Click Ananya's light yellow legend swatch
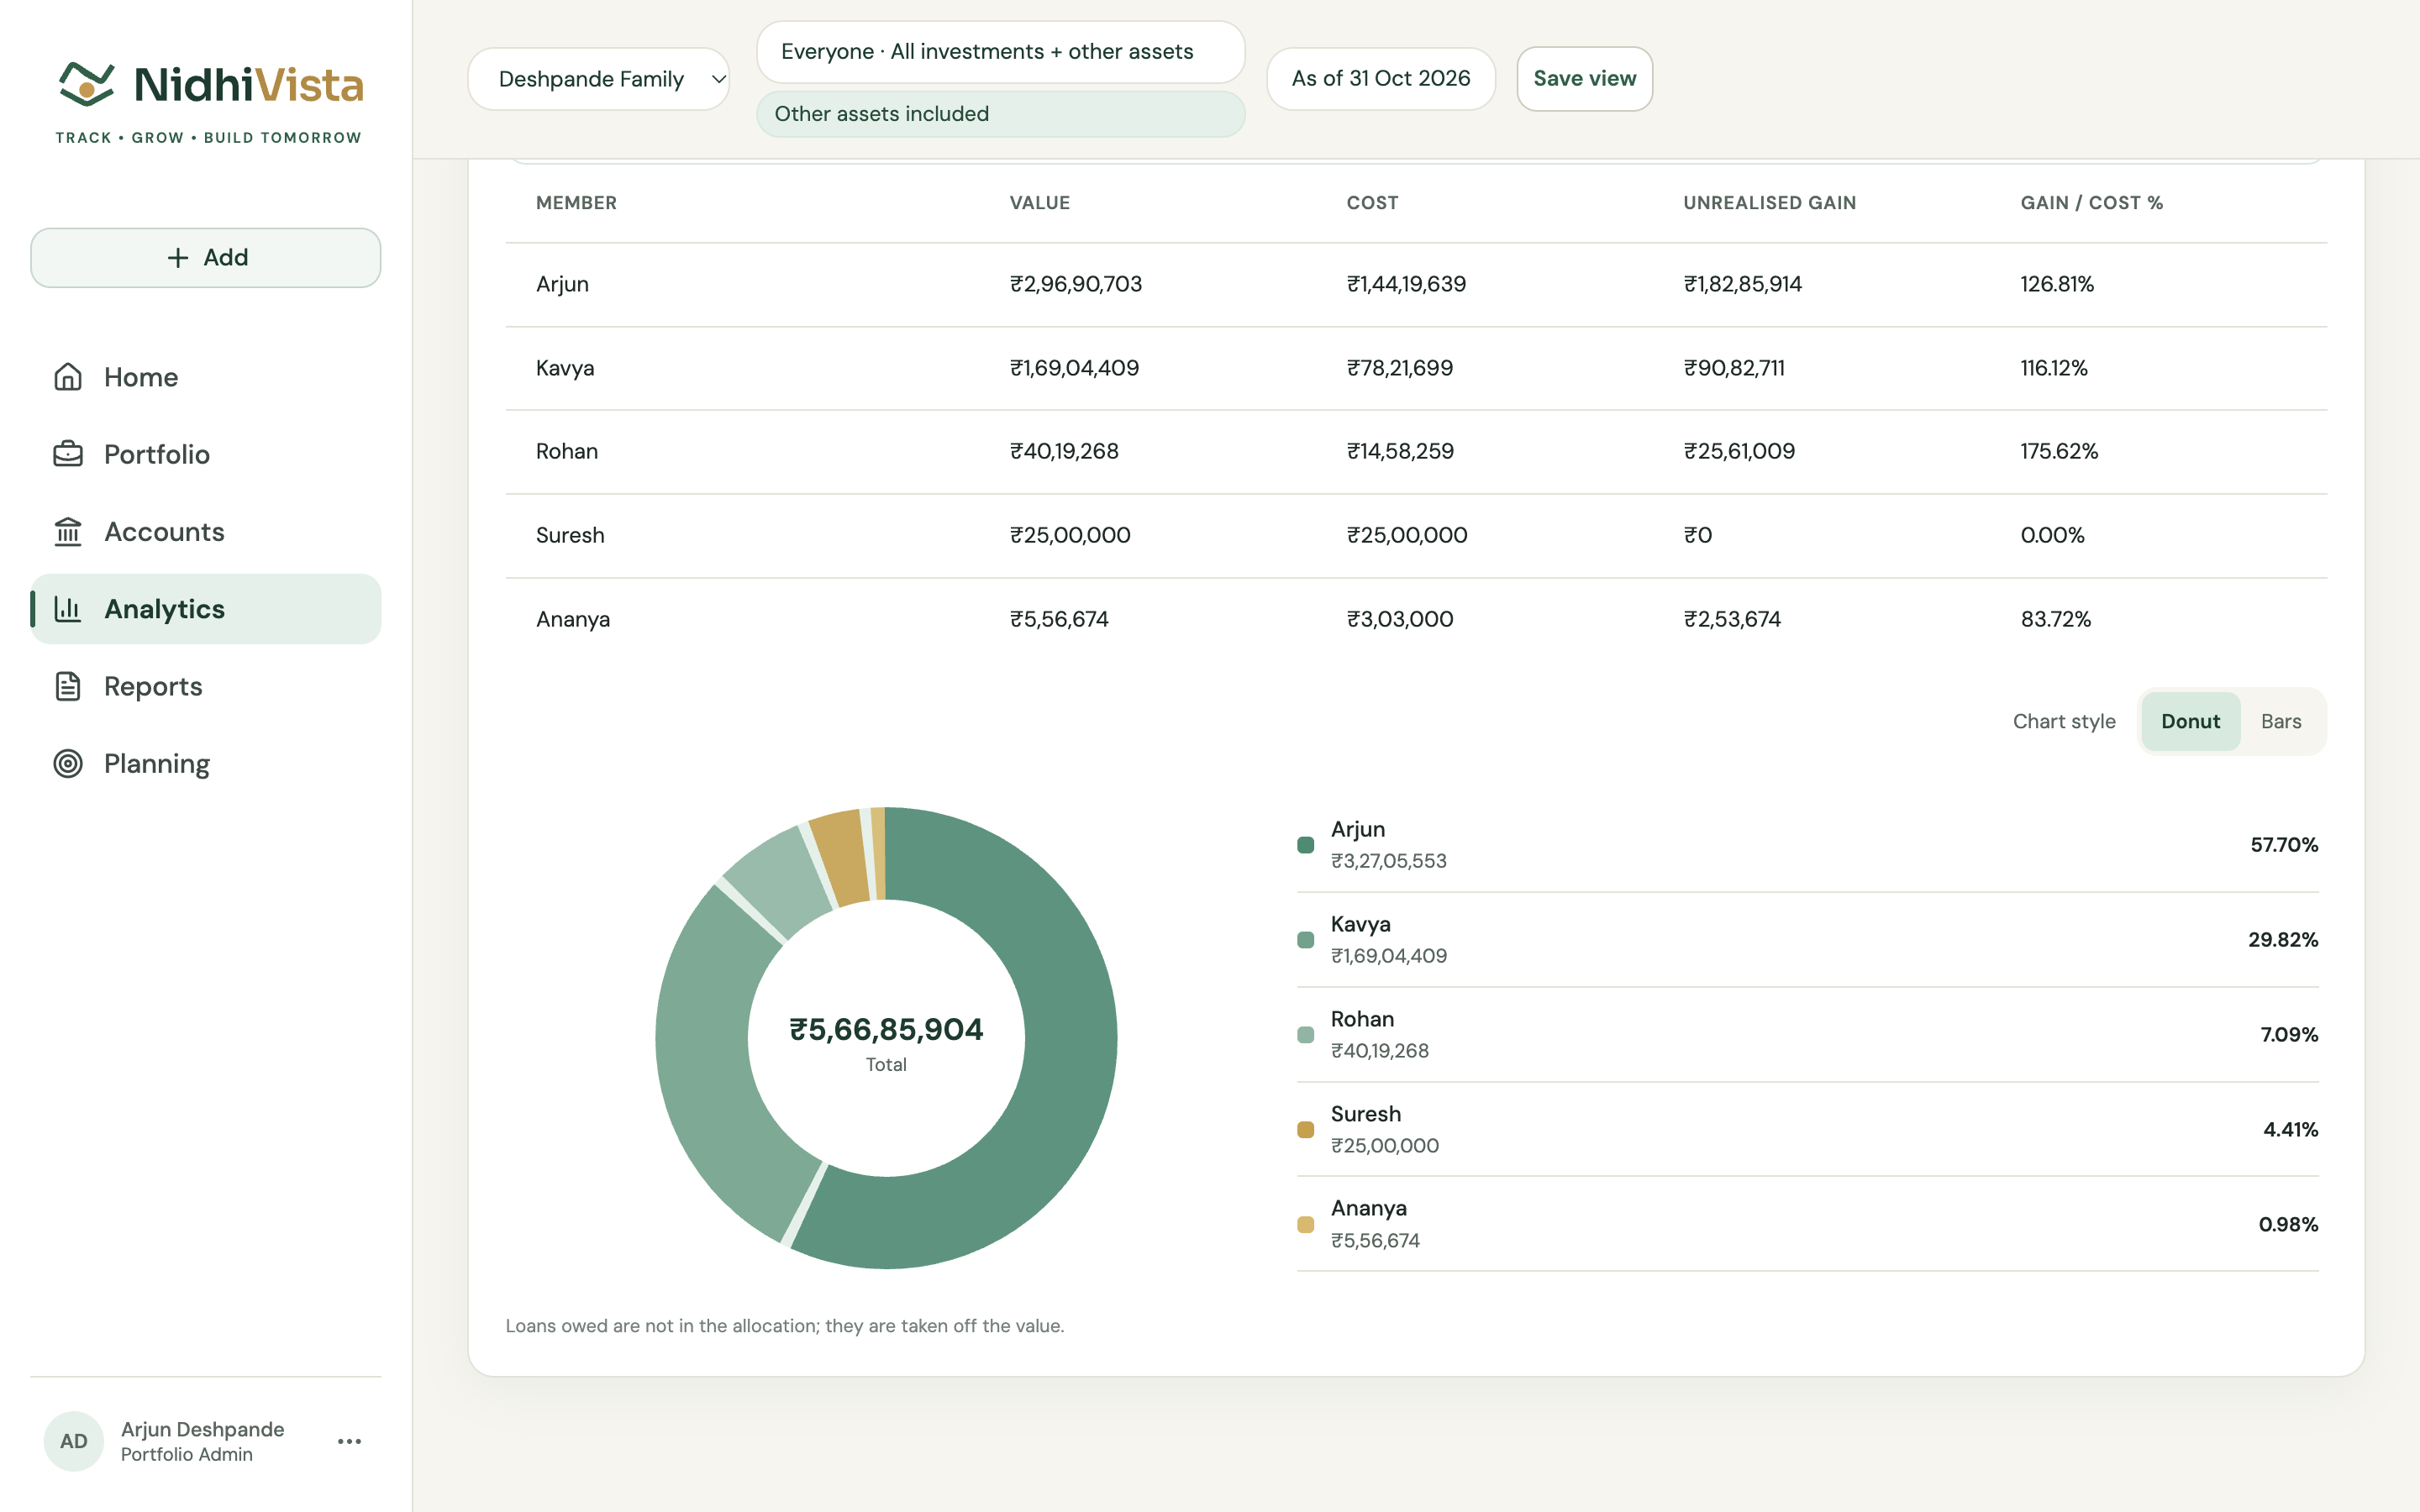 1305,1225
